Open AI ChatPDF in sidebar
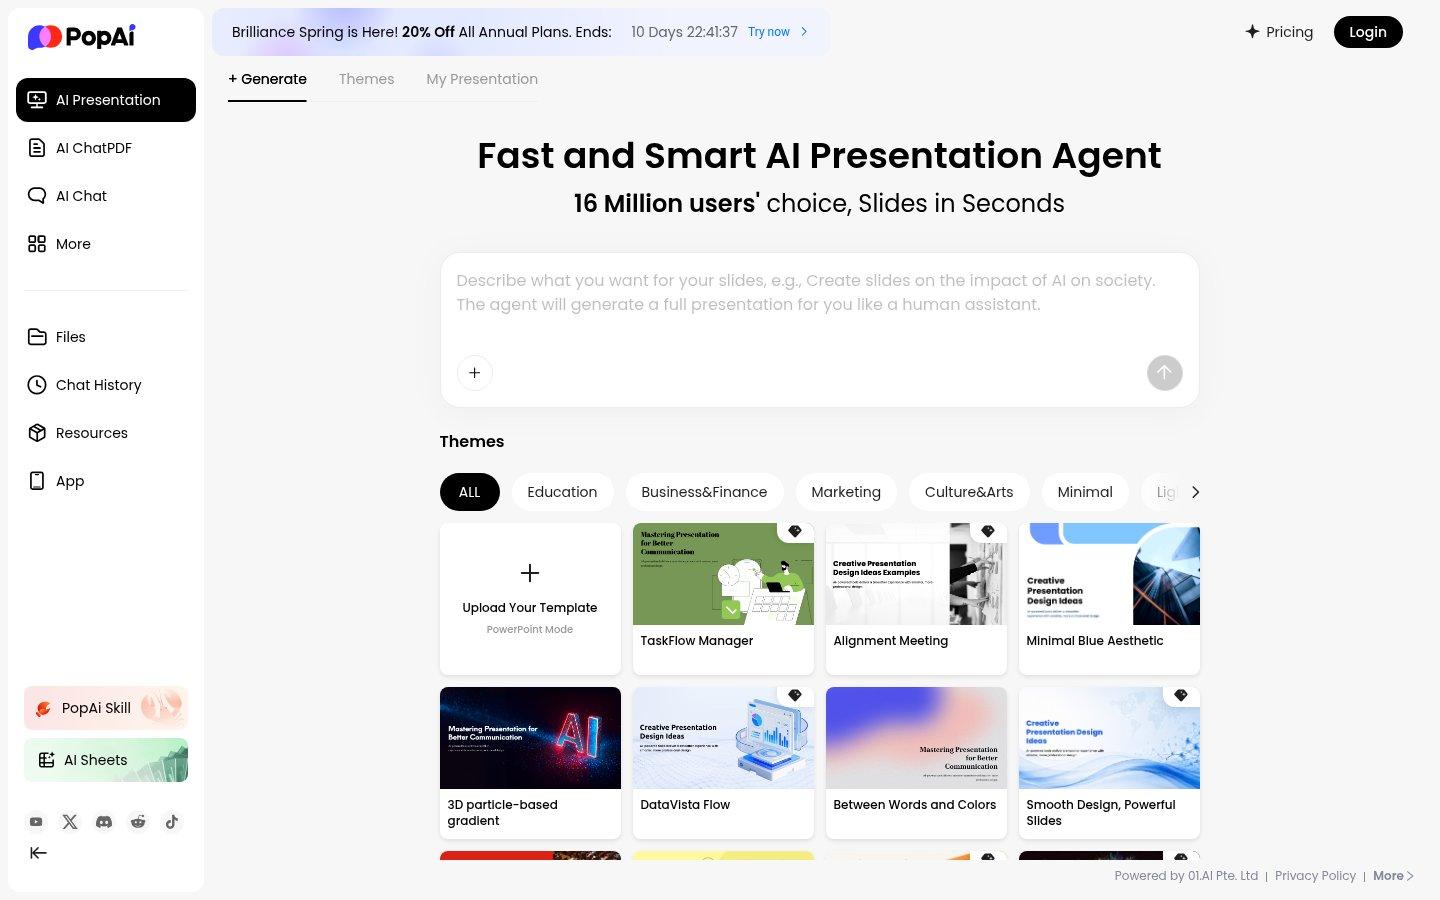Screen dimensions: 1440x900 click(x=106, y=148)
